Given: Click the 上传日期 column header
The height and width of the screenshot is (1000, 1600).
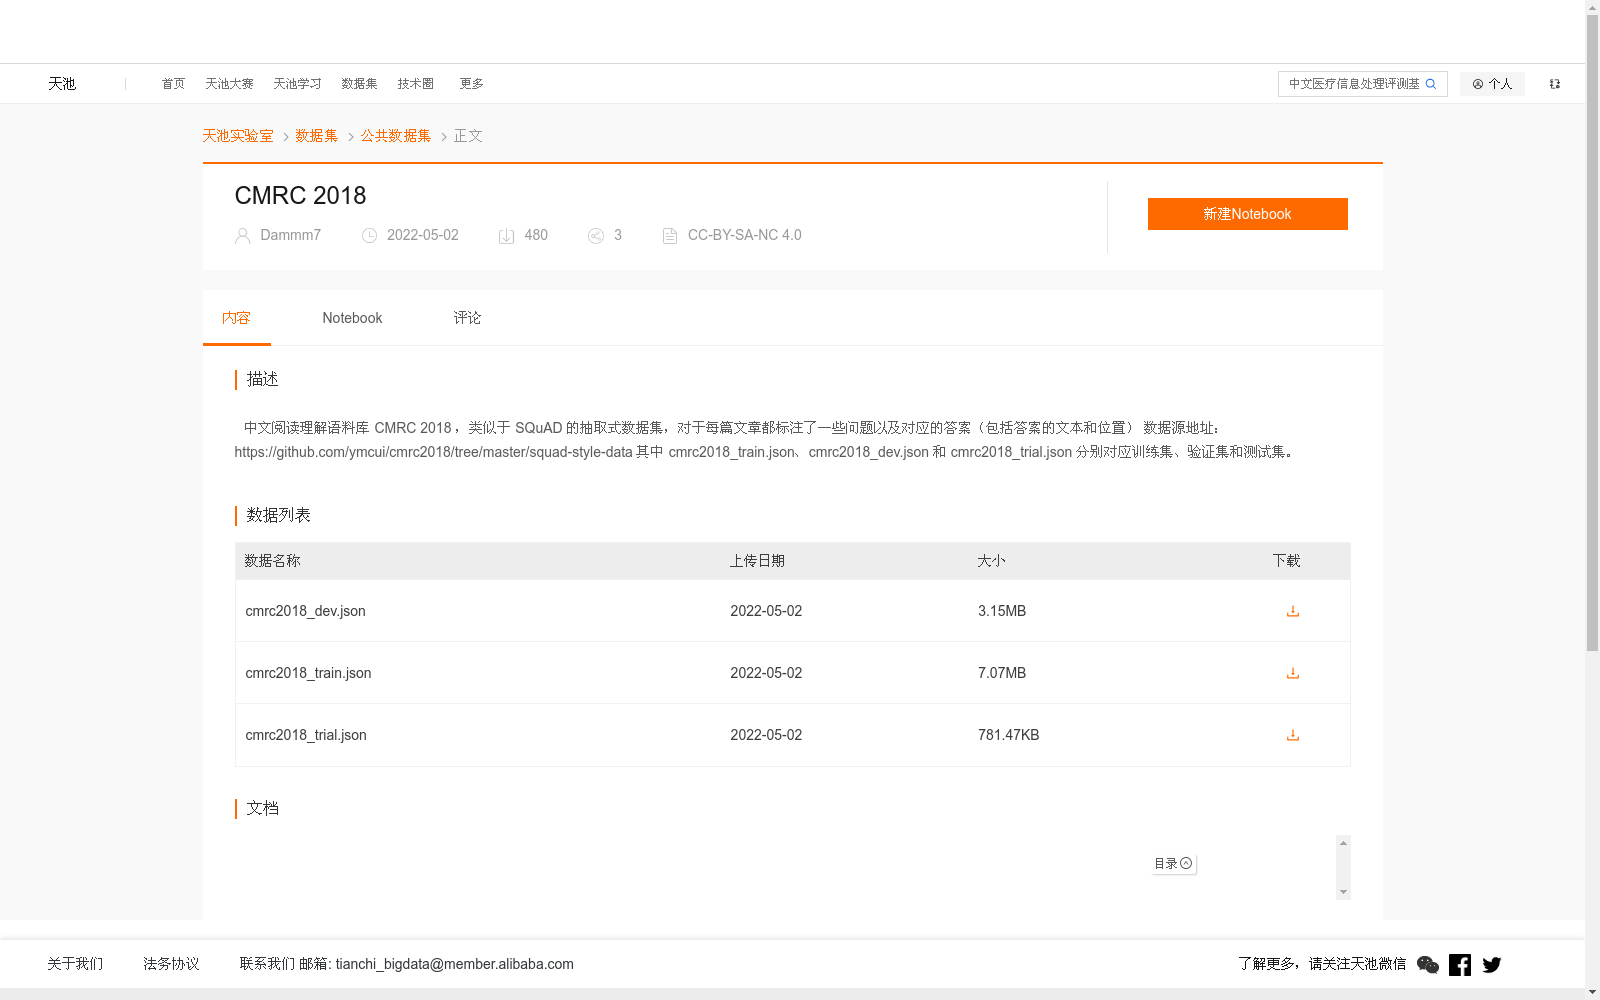Looking at the screenshot, I should coord(757,561).
